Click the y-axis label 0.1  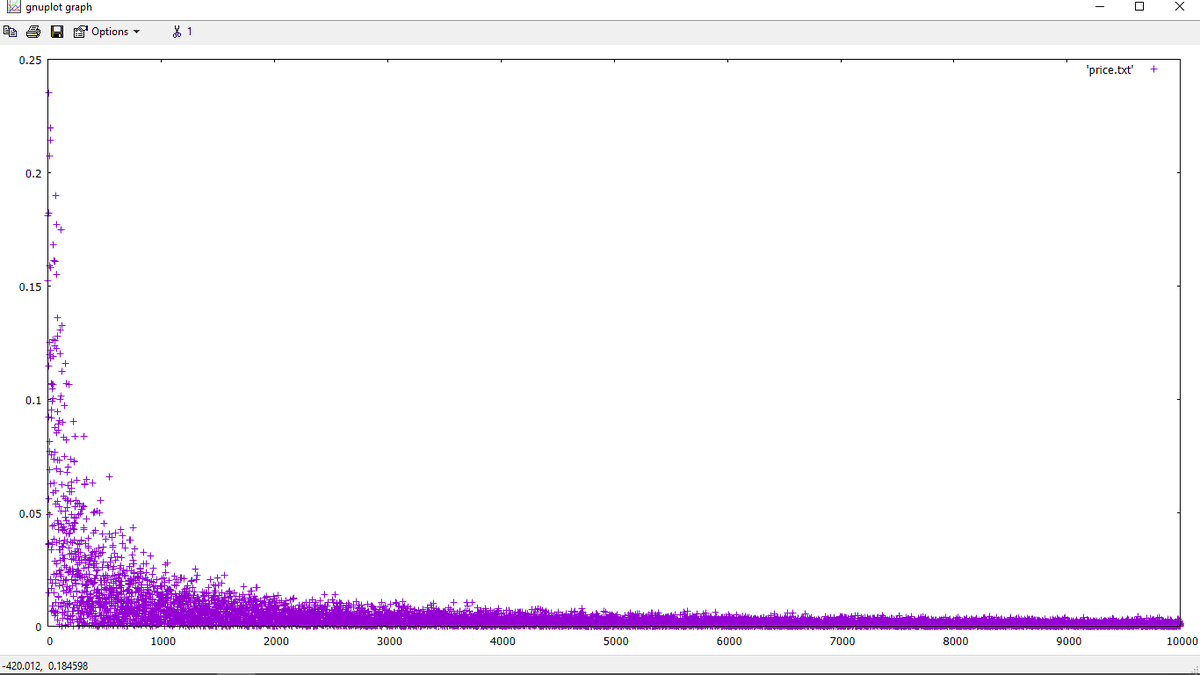tap(32, 401)
